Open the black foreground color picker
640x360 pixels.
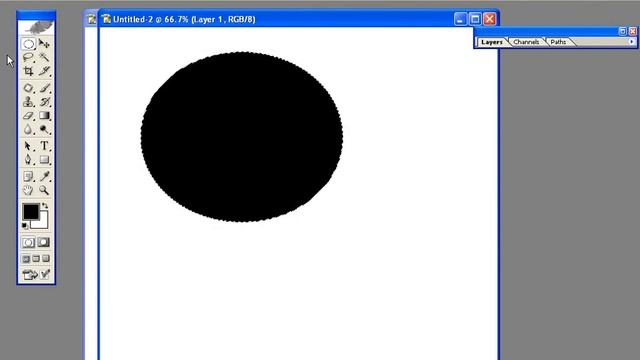click(x=31, y=211)
